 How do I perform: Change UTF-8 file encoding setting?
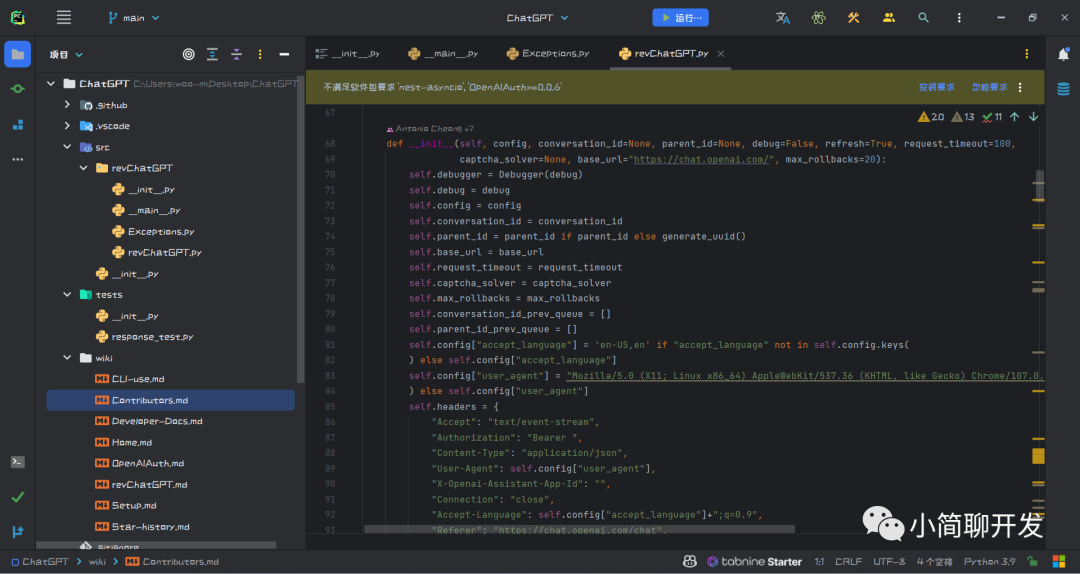(889, 562)
